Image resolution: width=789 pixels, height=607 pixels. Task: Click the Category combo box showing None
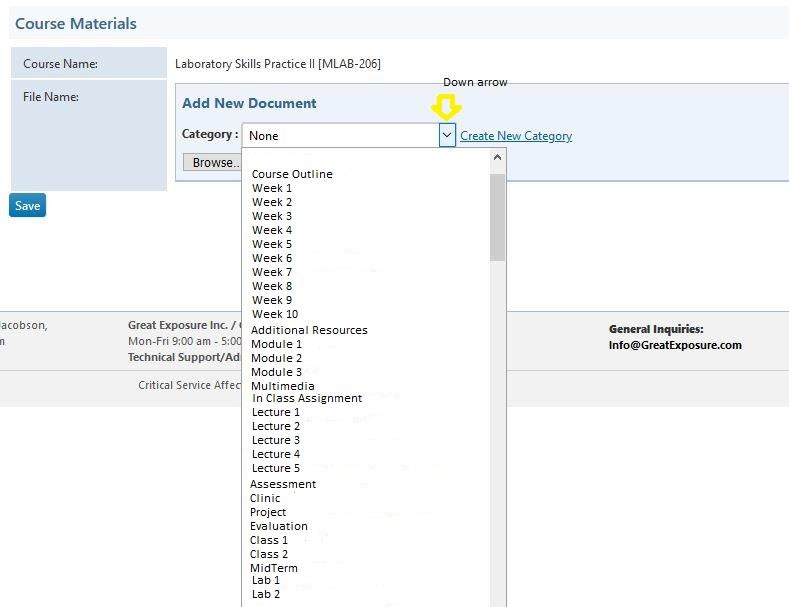(x=340, y=136)
